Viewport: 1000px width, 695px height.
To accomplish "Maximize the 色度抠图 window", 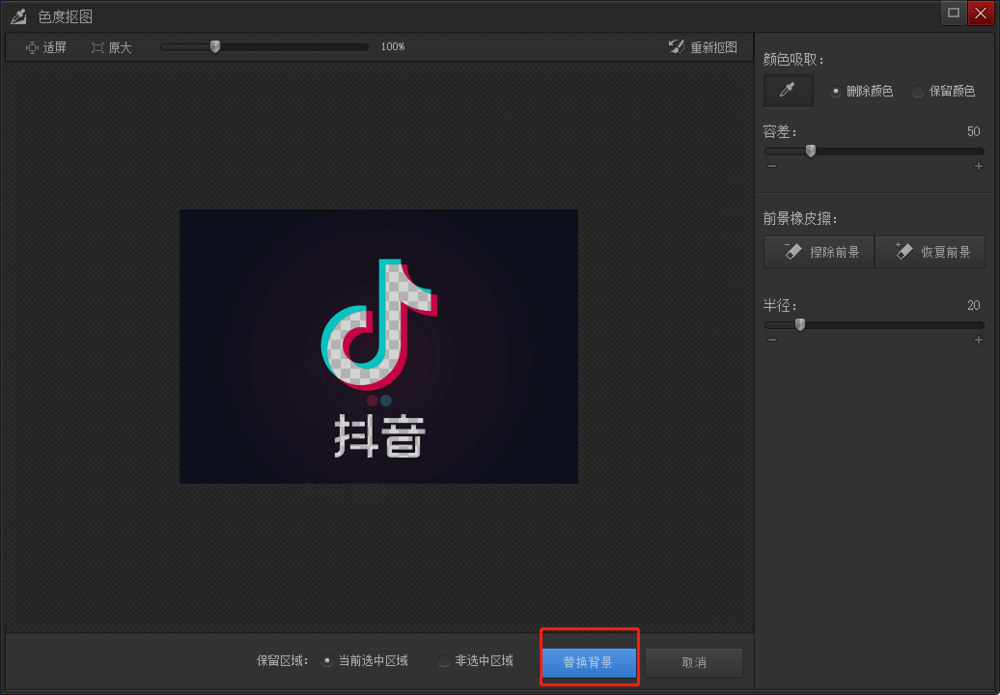I will tap(953, 13).
